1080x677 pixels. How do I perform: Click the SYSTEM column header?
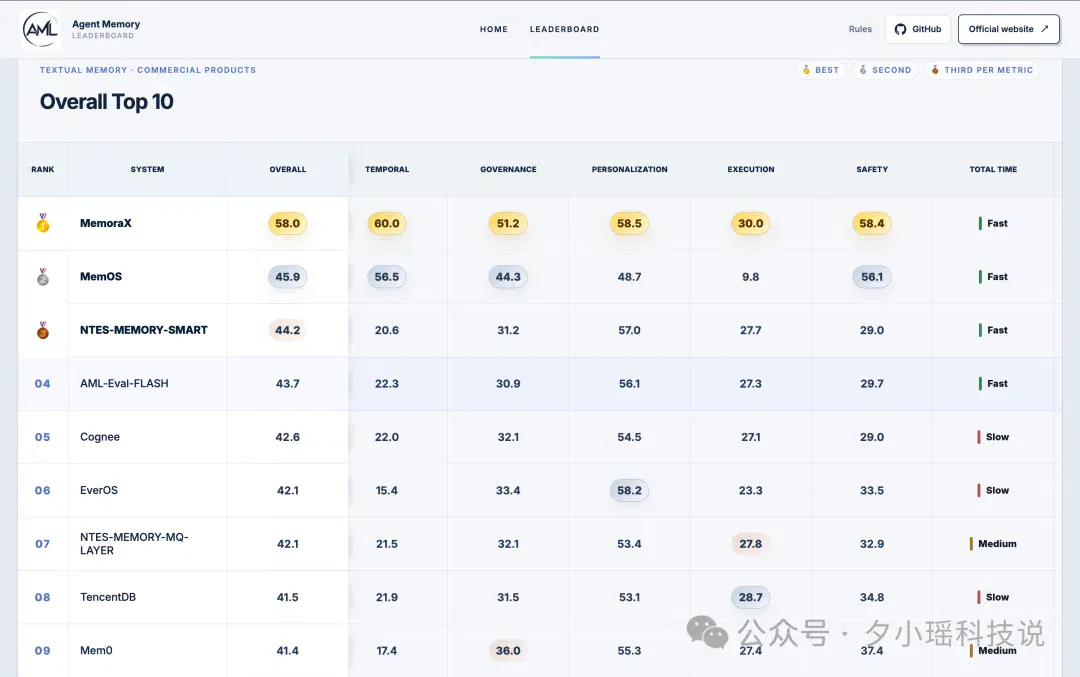tap(147, 169)
